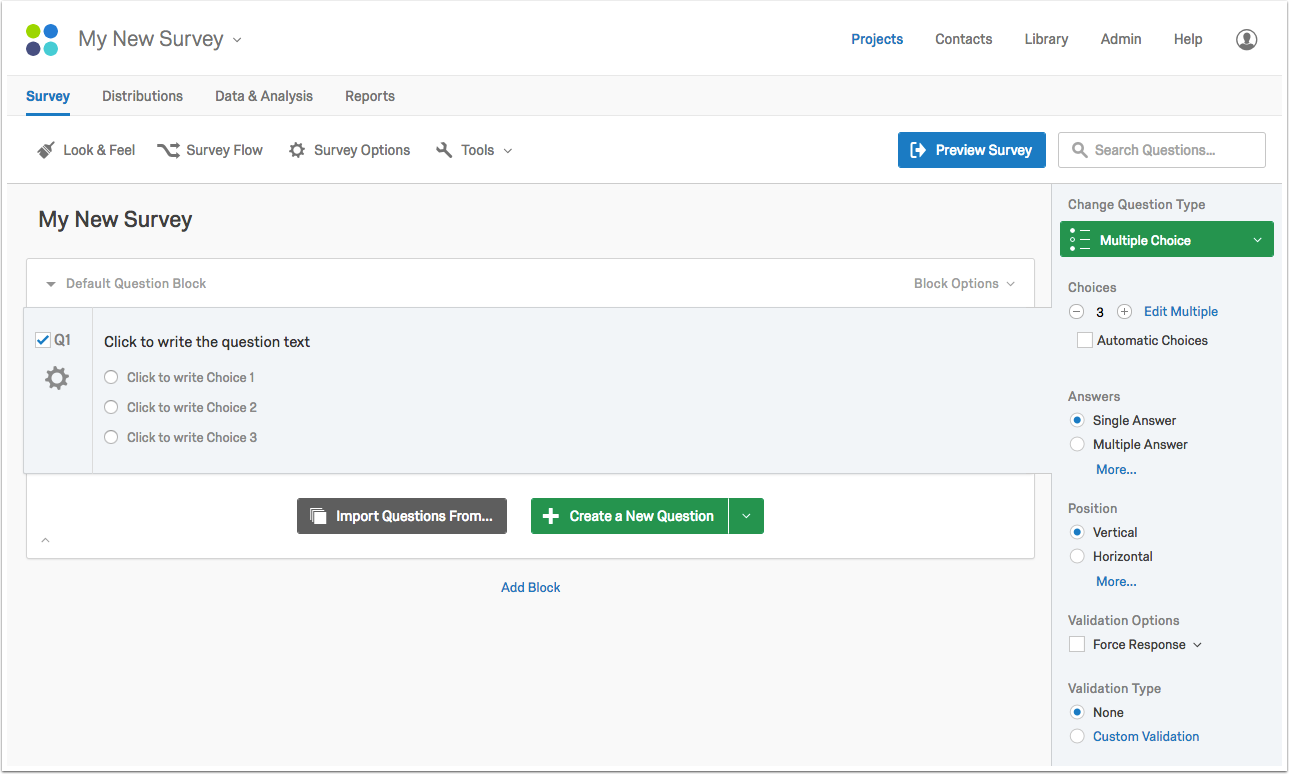The image size is (1289, 774).
Task: Click the Add Block link
Action: [x=530, y=587]
